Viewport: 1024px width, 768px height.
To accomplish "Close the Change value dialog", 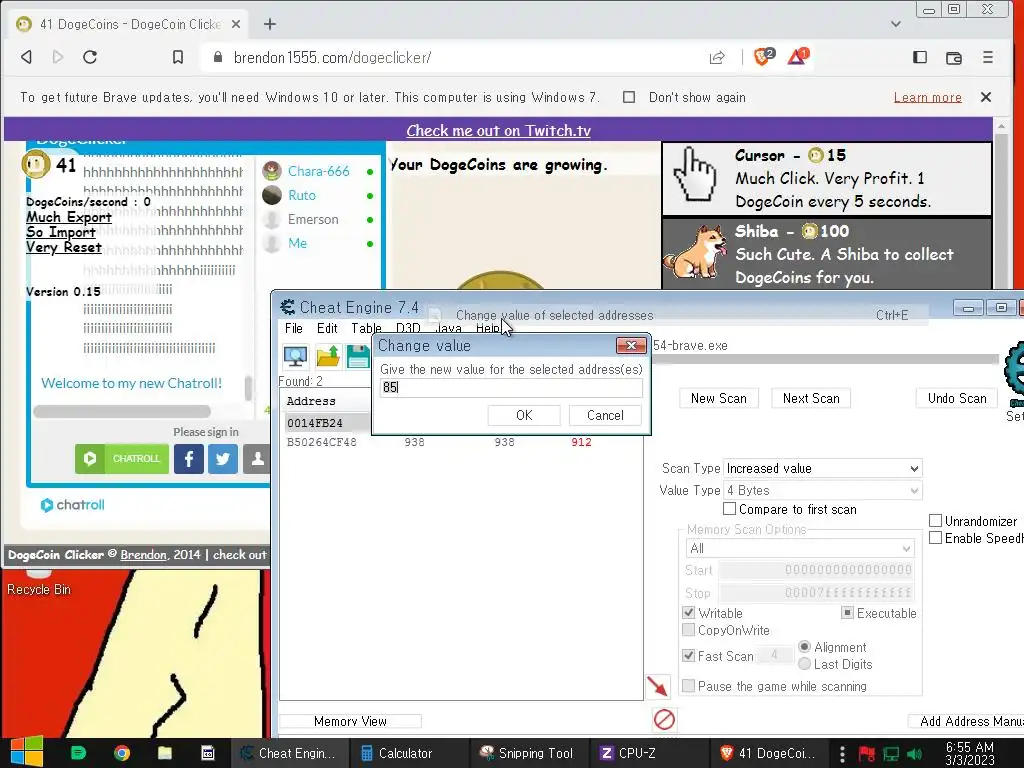I will click(632, 345).
